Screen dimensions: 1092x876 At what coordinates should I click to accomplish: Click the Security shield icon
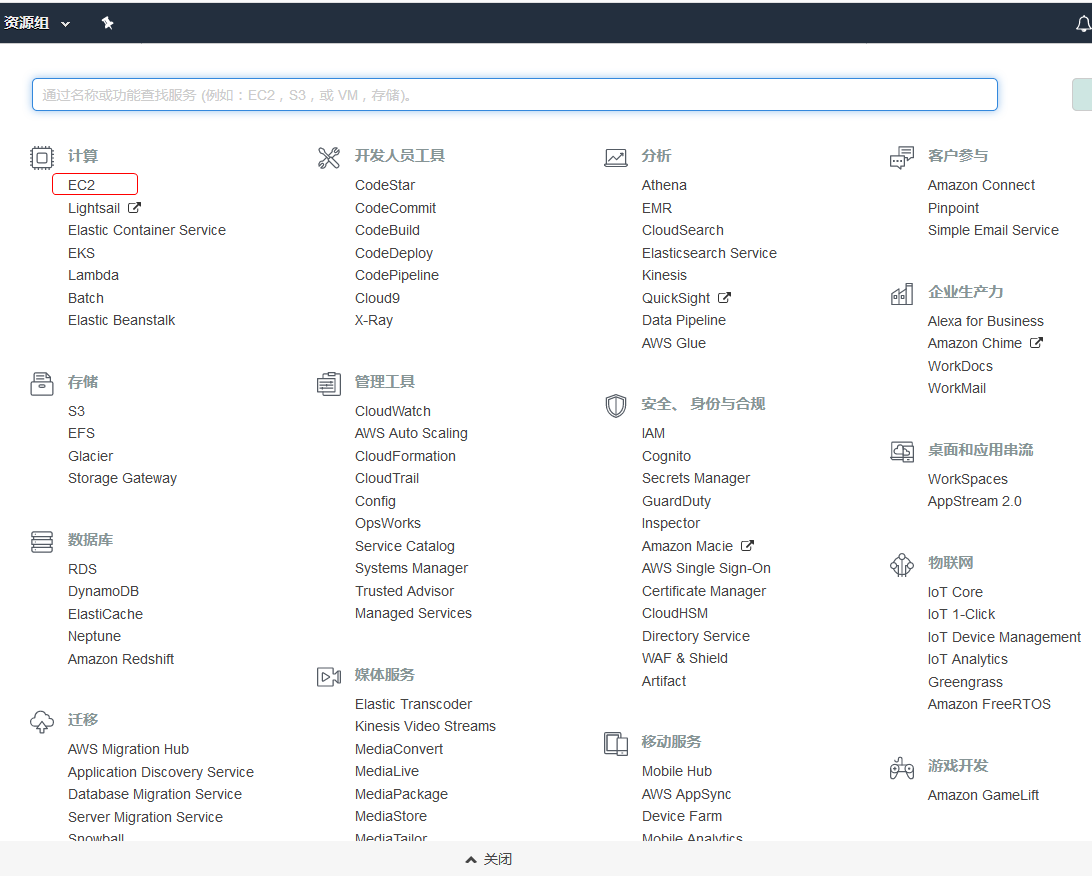pos(615,405)
